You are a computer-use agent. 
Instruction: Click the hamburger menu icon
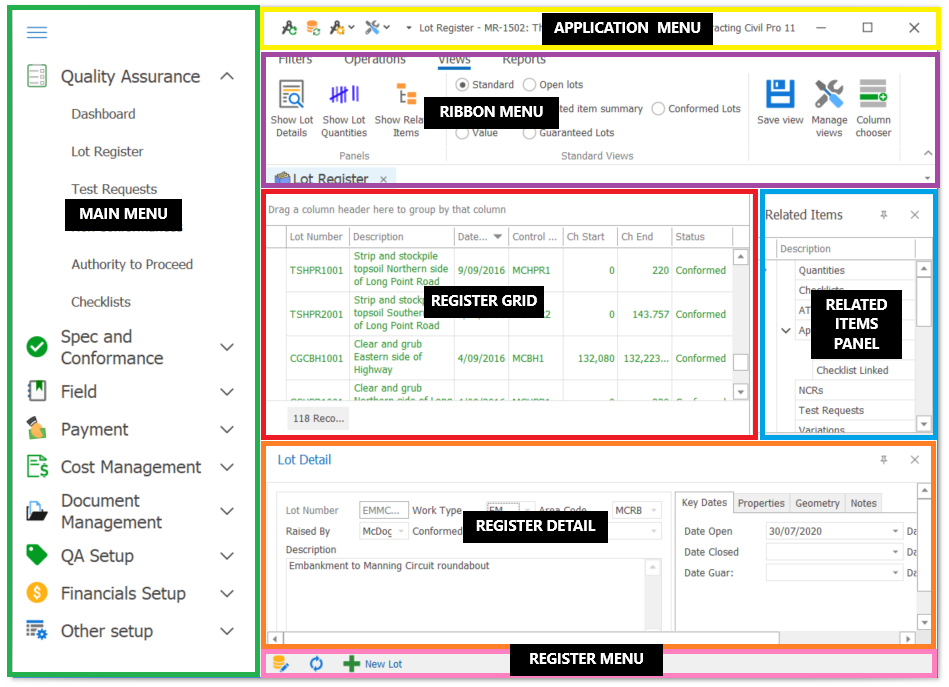point(37,32)
